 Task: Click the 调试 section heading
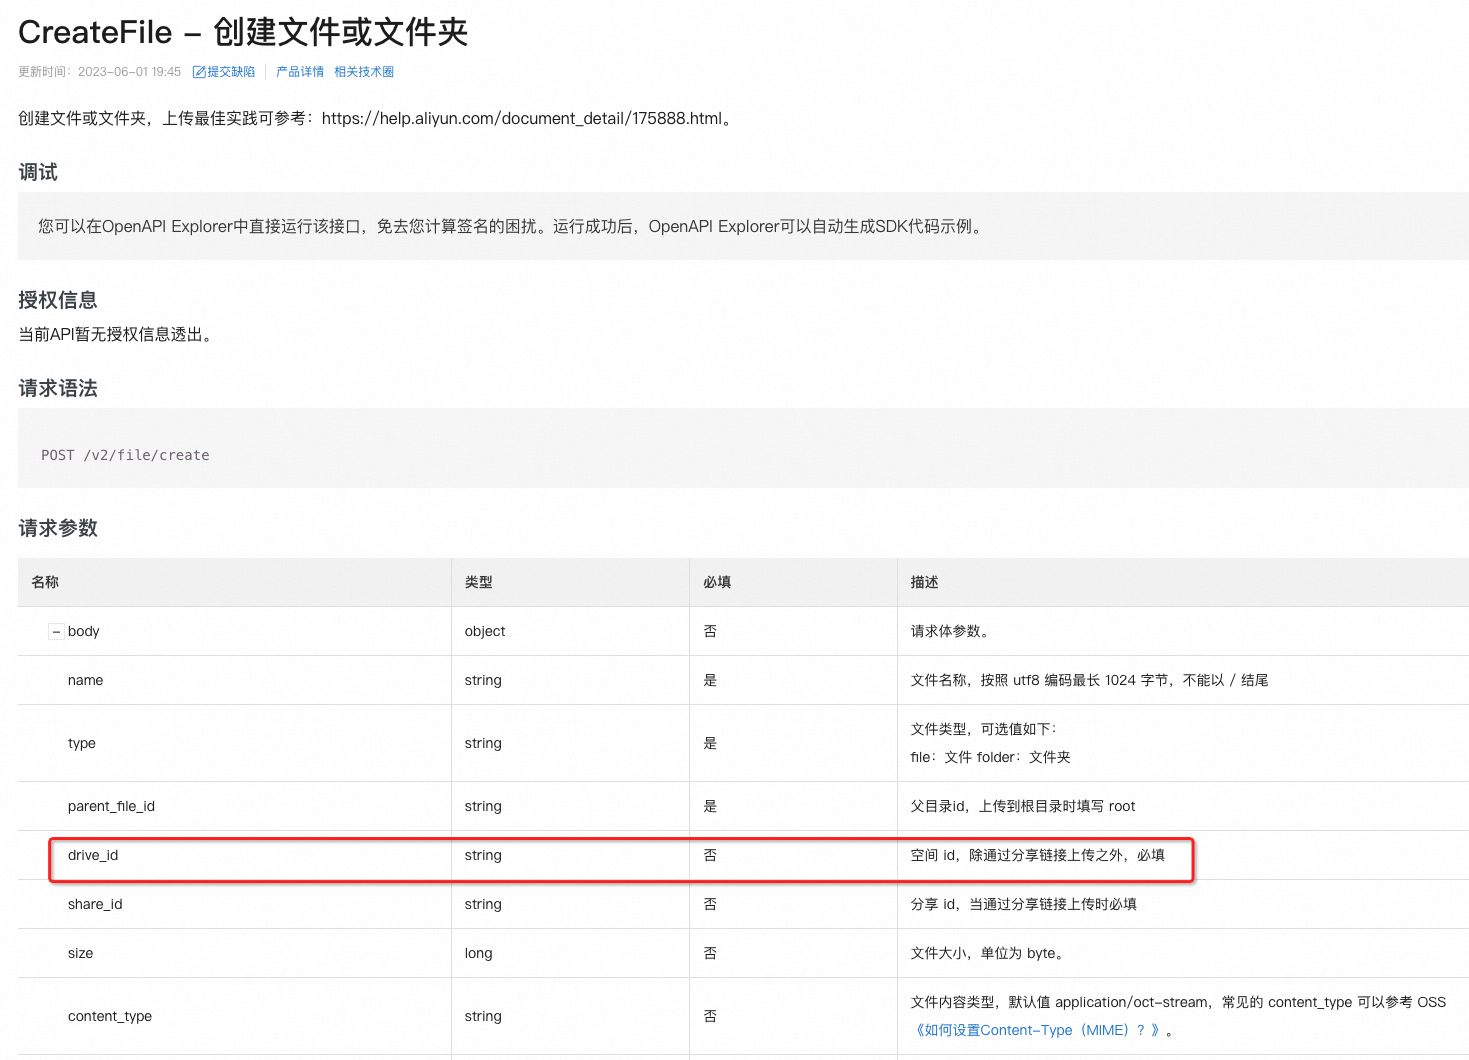pos(38,172)
